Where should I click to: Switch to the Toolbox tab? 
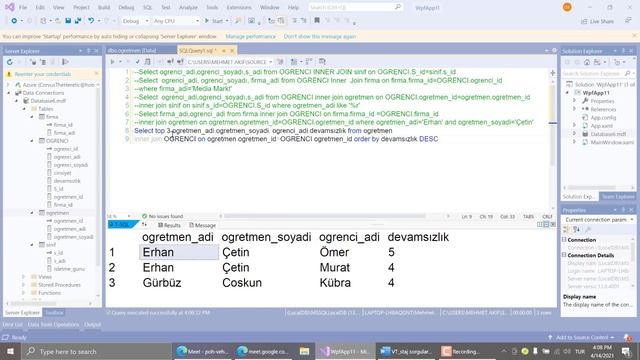[54, 313]
